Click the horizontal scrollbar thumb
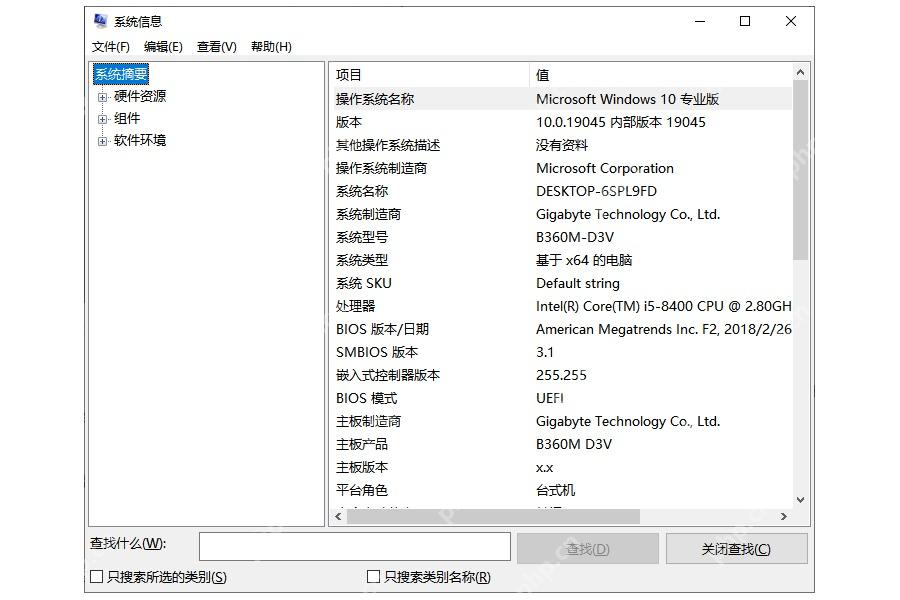Viewport: 900px width, 600px height. 494,516
